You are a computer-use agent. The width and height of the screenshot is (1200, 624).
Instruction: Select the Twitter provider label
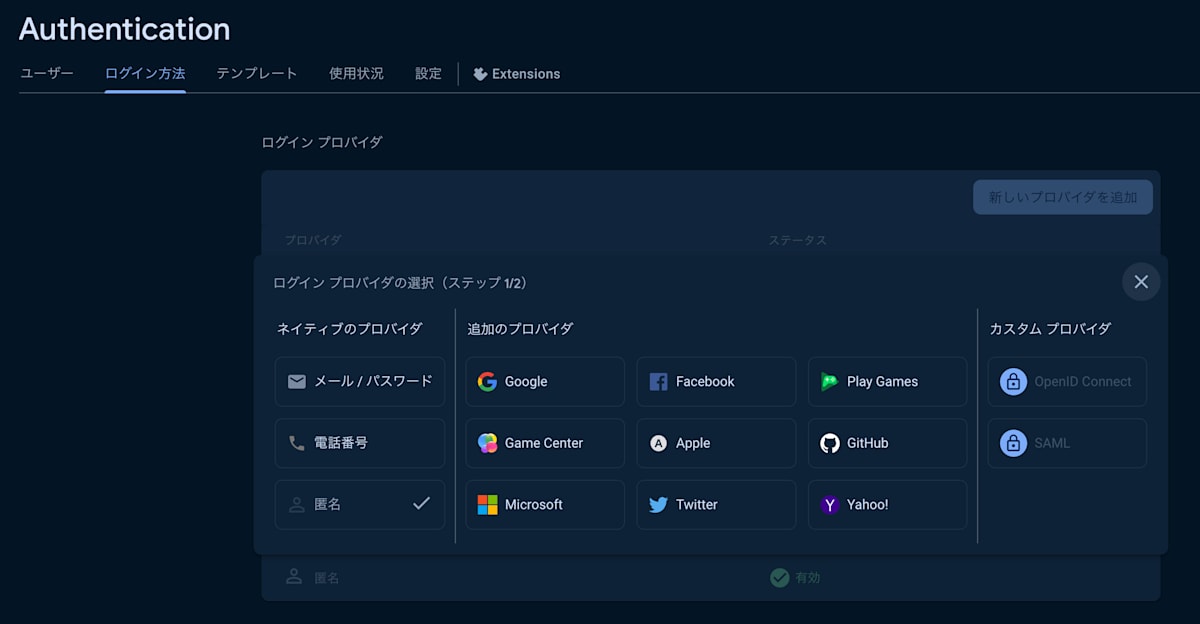697,505
